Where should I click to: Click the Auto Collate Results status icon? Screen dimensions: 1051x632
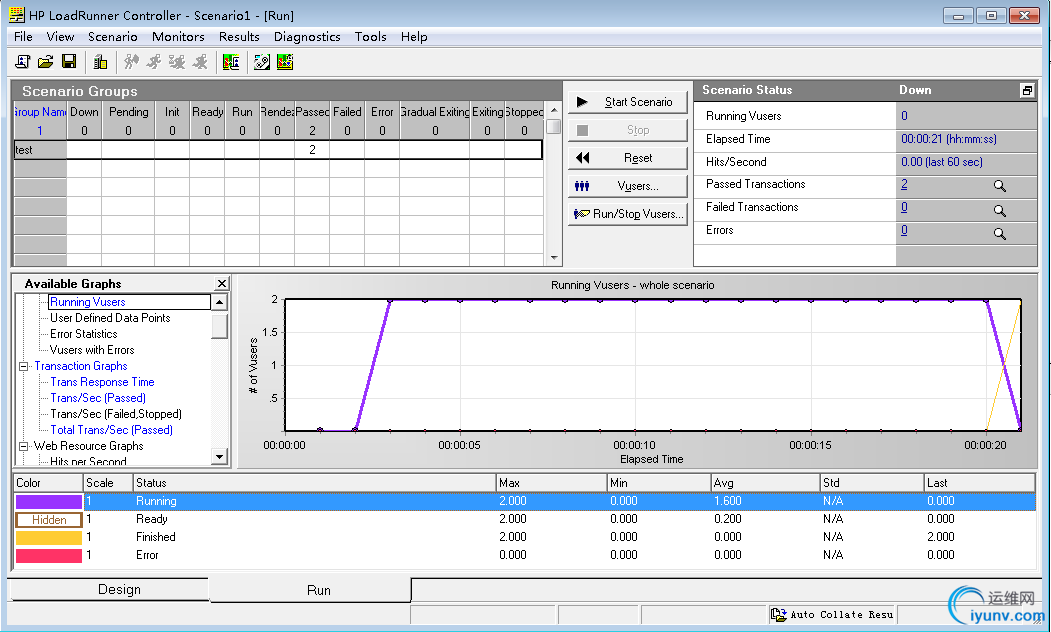coord(778,615)
